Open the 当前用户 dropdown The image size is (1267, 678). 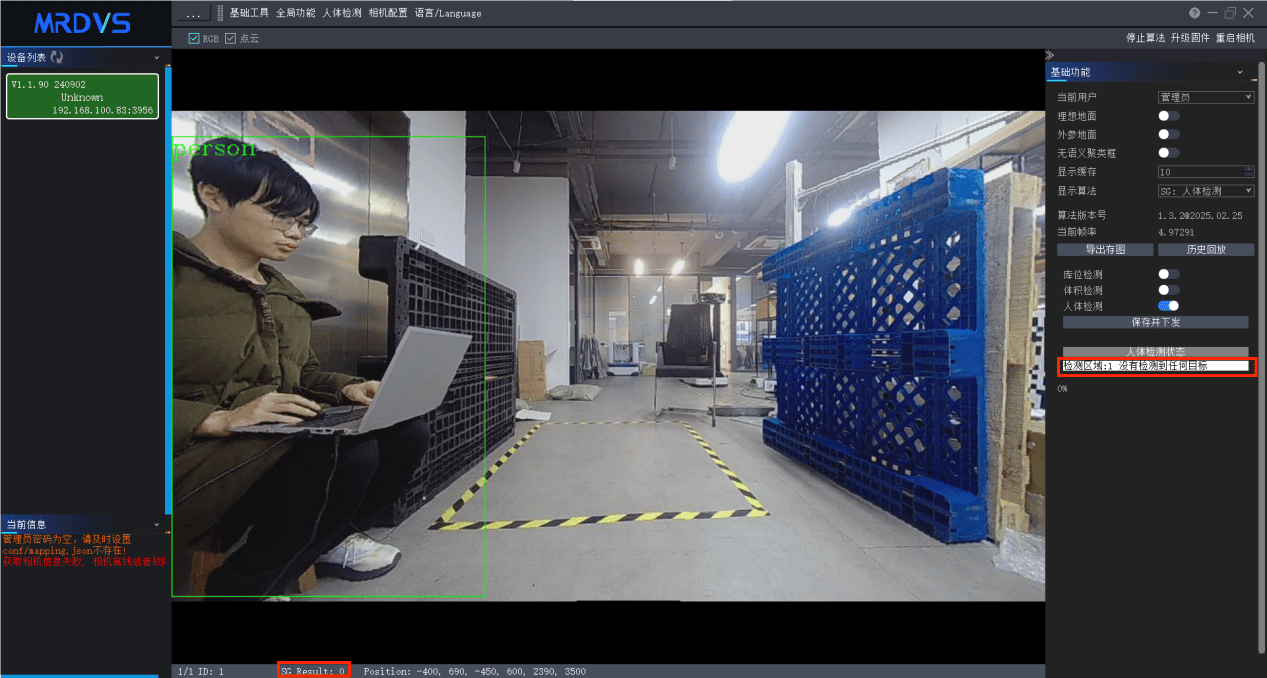pyautogui.click(x=1206, y=97)
